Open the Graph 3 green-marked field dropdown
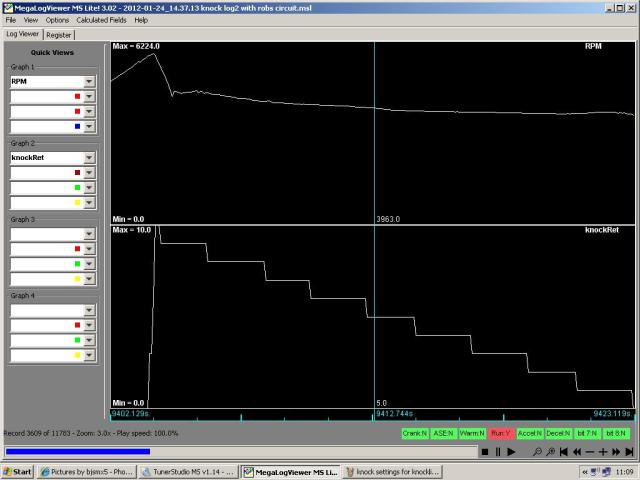Image resolution: width=640 pixels, height=480 pixels. [89, 264]
